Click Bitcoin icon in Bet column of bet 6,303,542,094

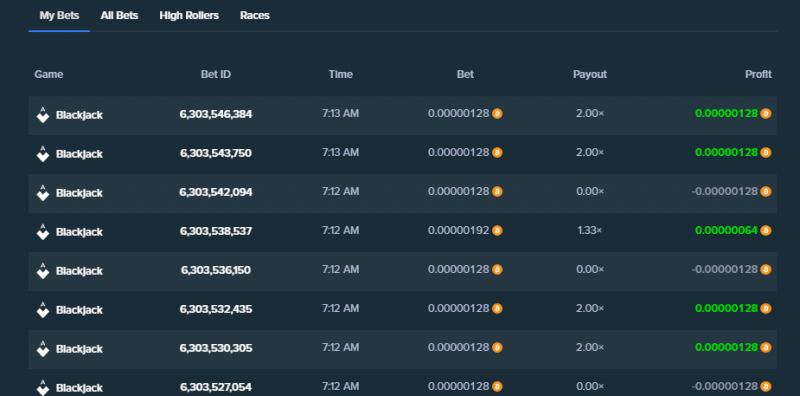click(497, 191)
